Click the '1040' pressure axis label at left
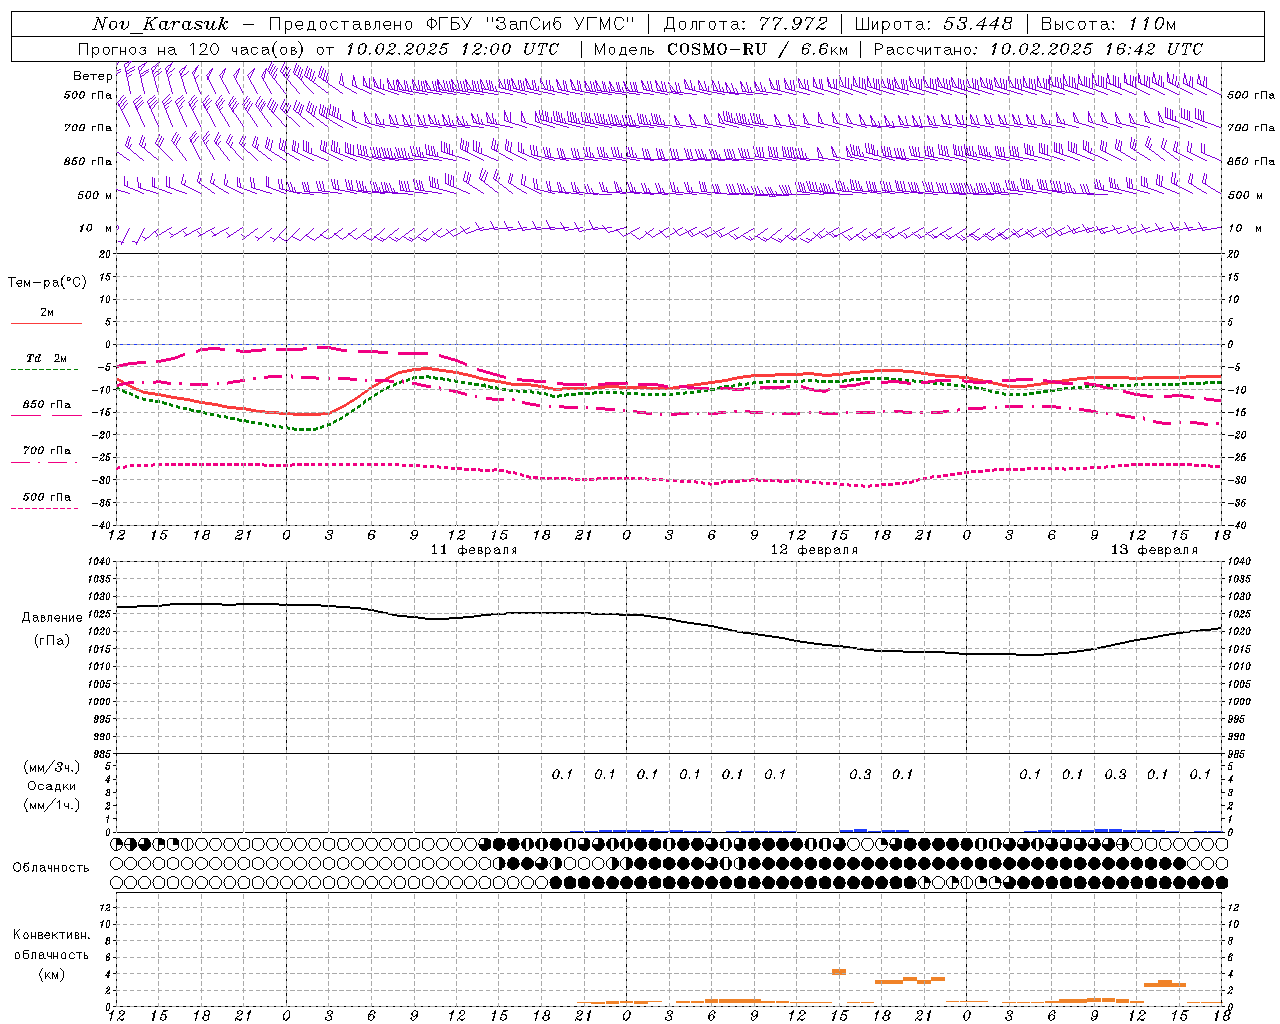Image resolution: width=1280 pixels, height=1024 pixels. [x=100, y=562]
